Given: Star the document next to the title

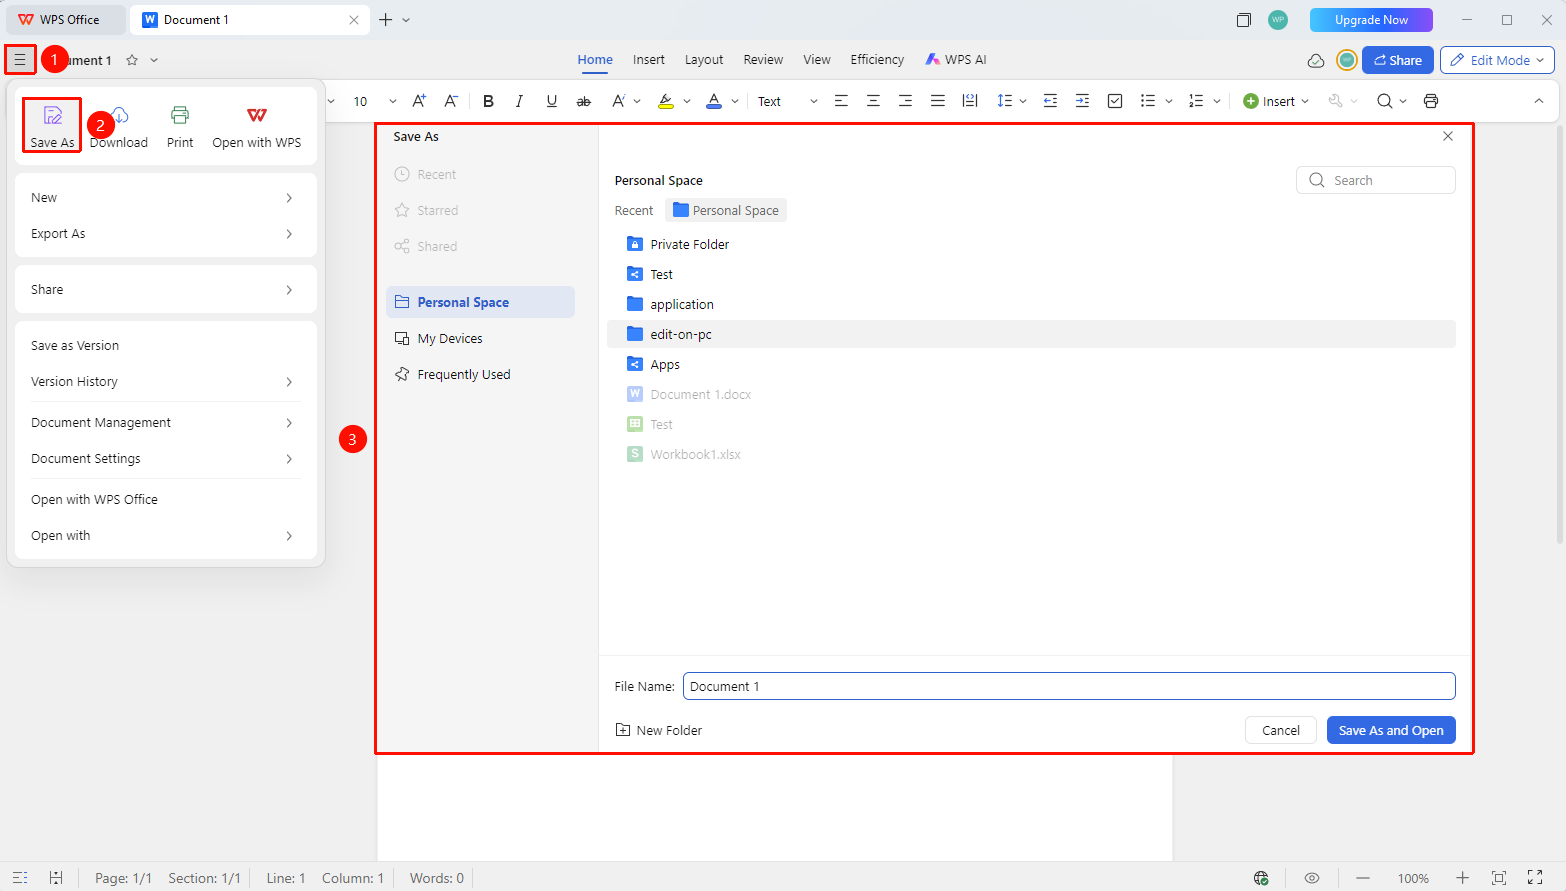Looking at the screenshot, I should coord(132,60).
